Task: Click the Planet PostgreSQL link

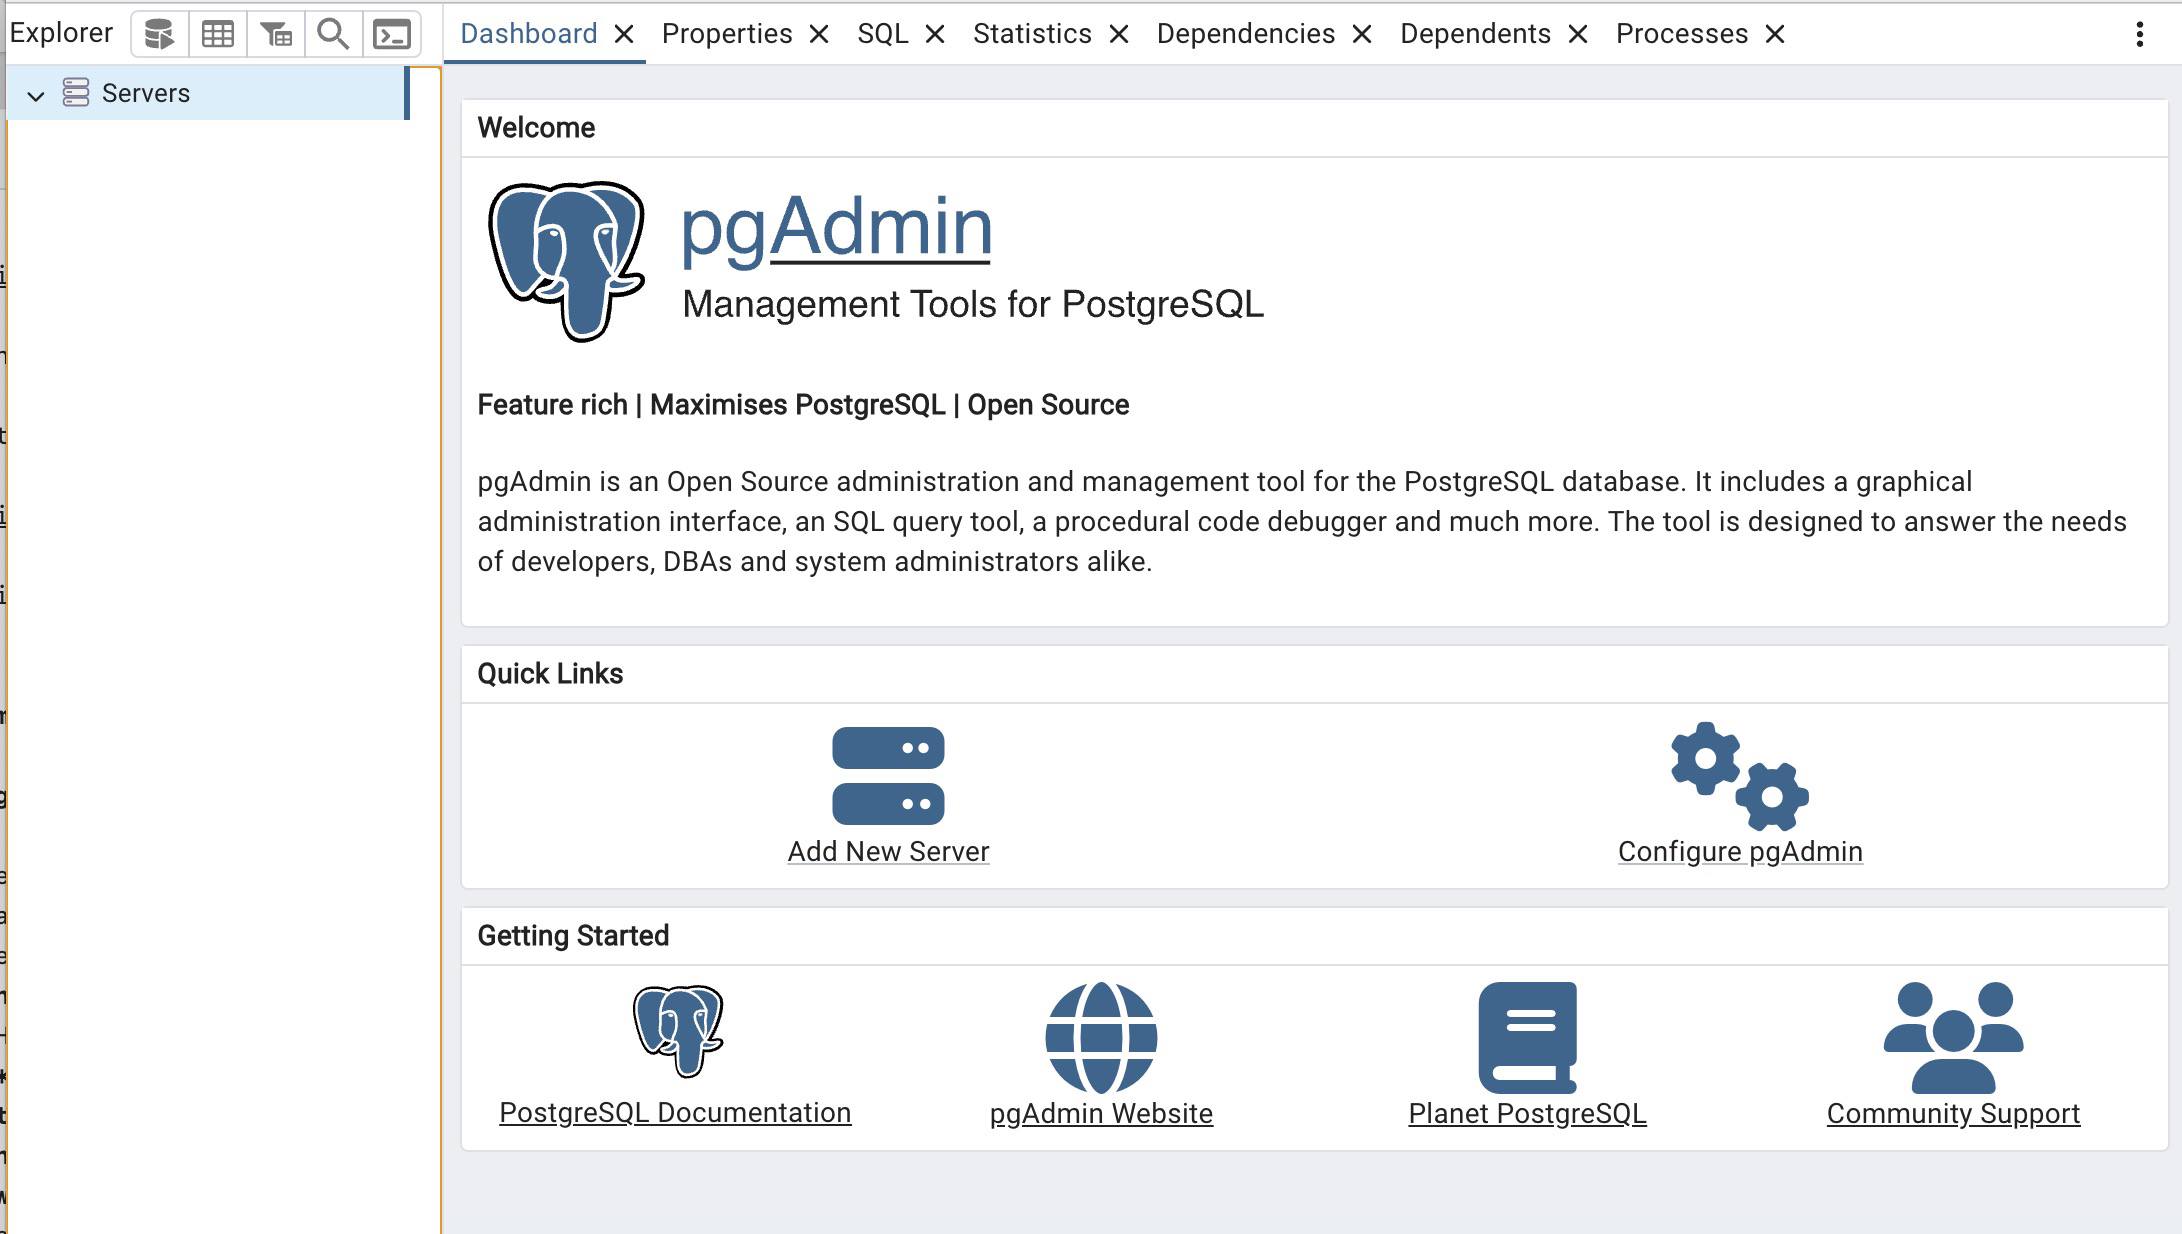Action: click(x=1525, y=1113)
